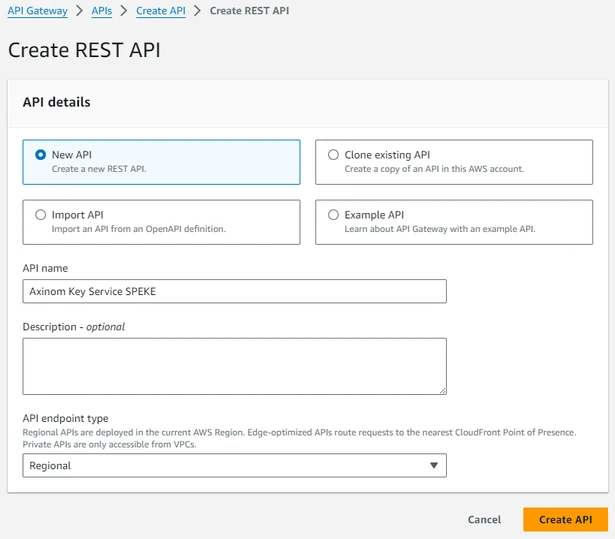
Task: Navigate back to Create API breadcrumb
Action: (161, 11)
